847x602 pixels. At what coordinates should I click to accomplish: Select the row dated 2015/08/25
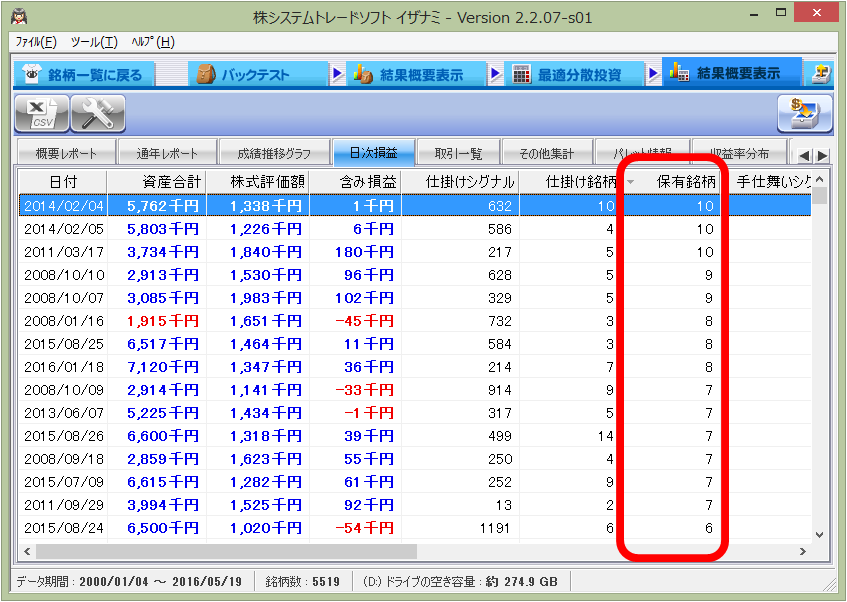[x=415, y=344]
